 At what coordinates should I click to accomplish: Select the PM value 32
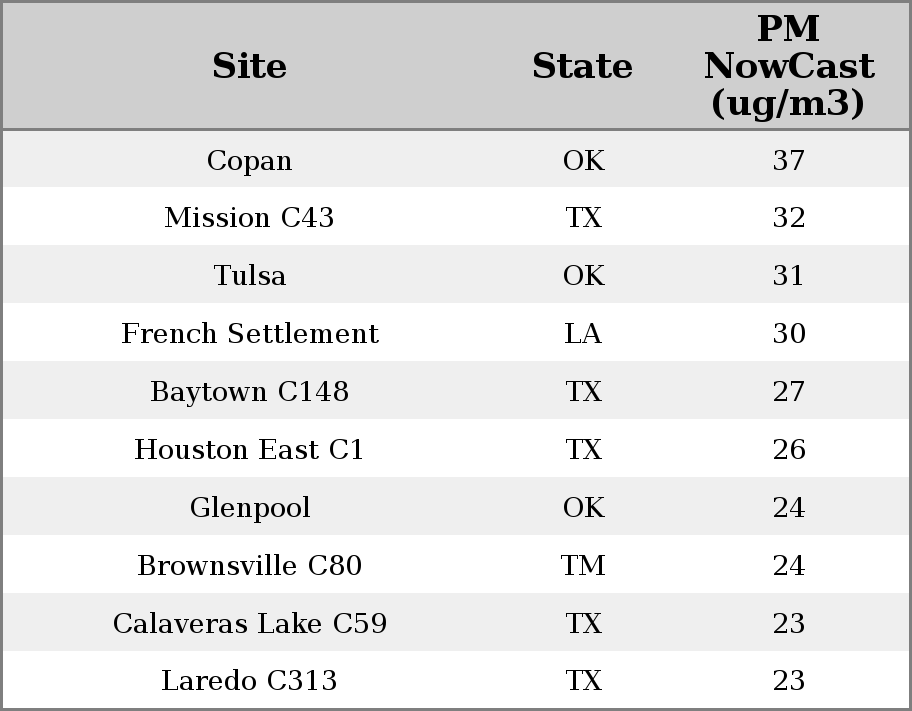[788, 218]
